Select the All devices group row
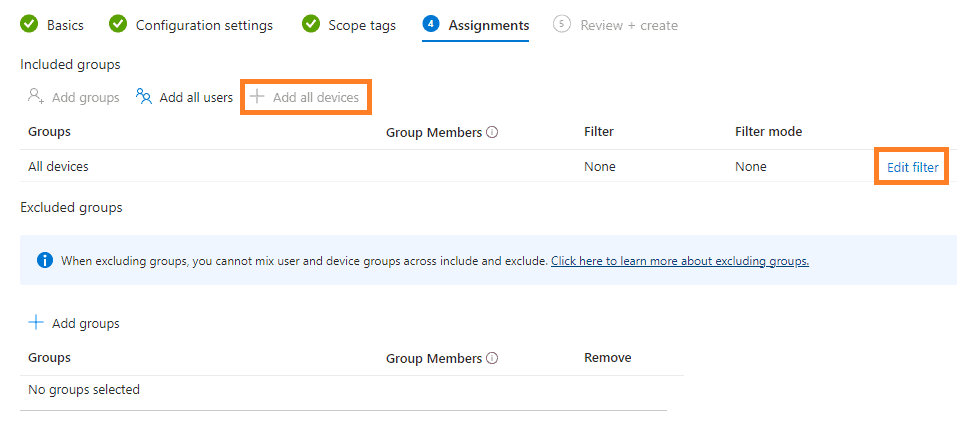957x427 pixels. click(66, 167)
